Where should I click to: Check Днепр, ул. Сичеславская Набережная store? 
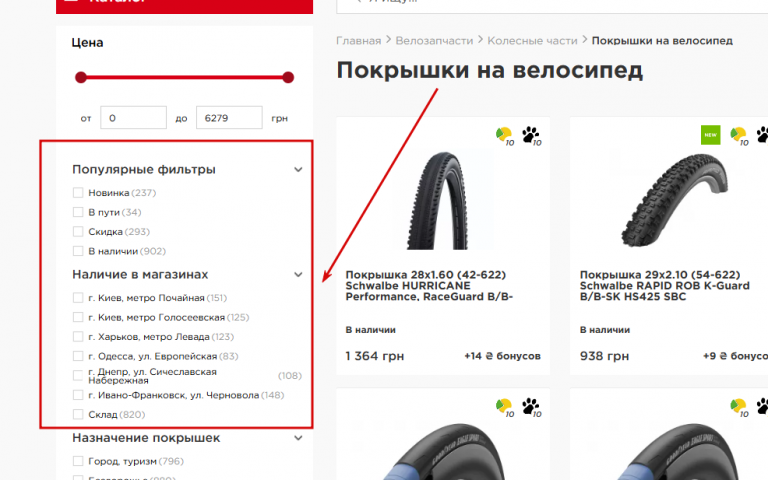[x=78, y=376]
